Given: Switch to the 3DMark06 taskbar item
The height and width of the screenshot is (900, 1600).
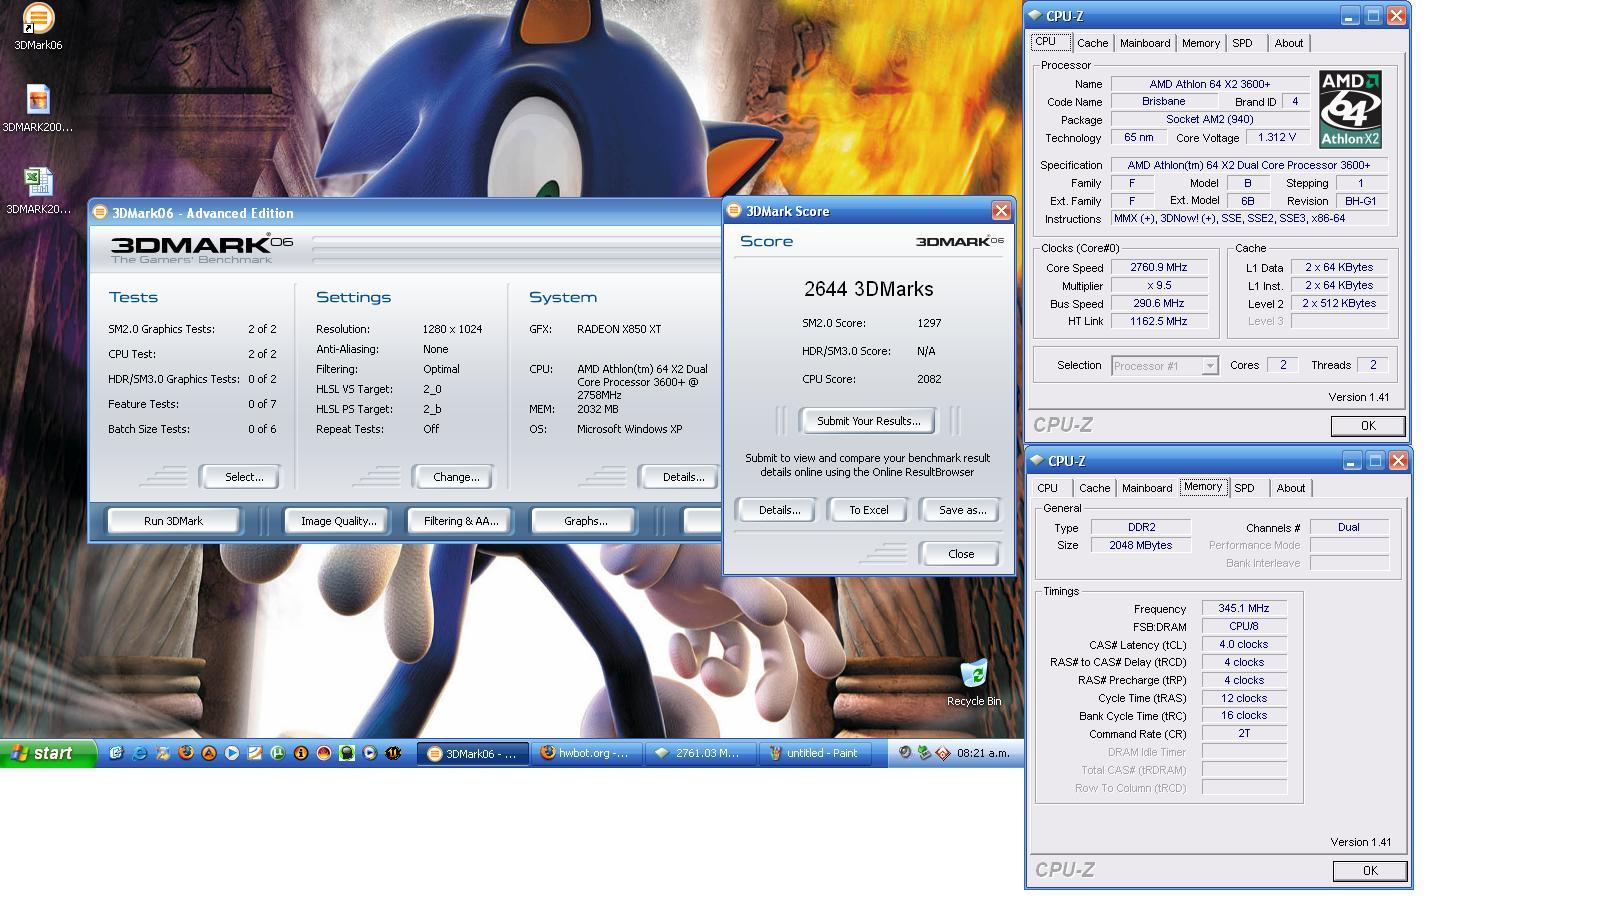Looking at the screenshot, I should point(471,753).
